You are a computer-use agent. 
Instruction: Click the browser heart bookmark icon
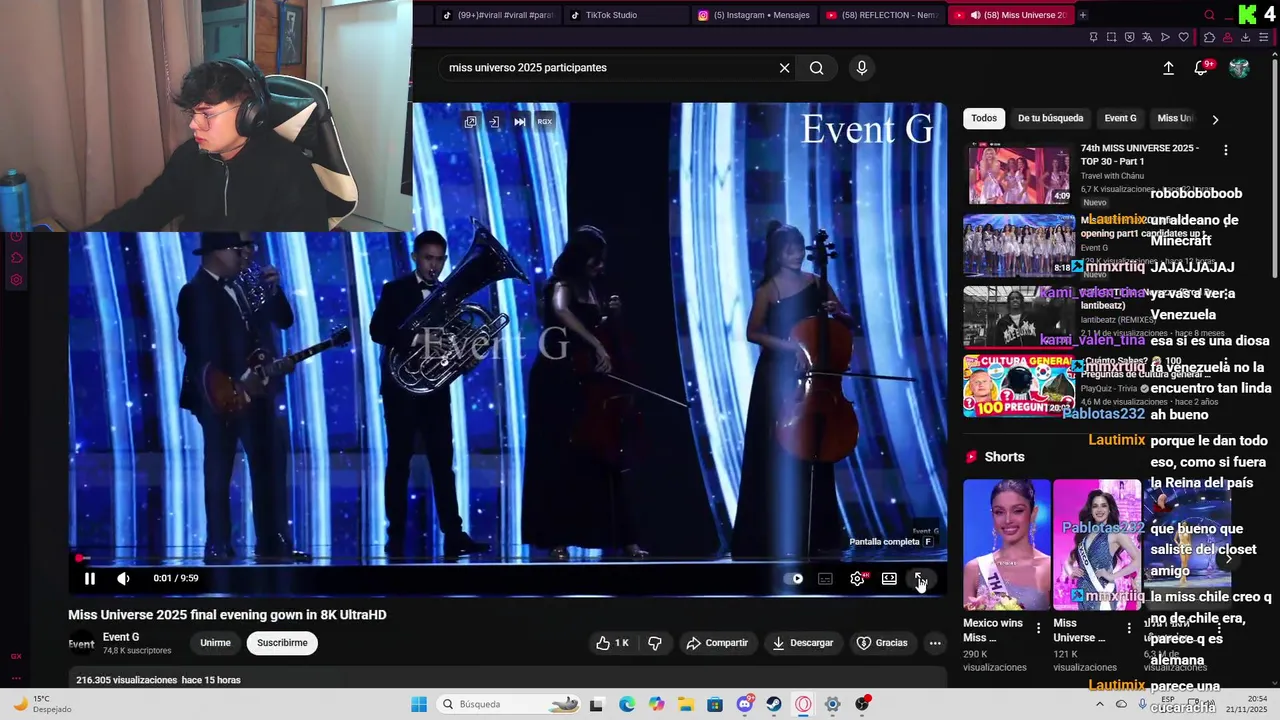pos(1183,37)
